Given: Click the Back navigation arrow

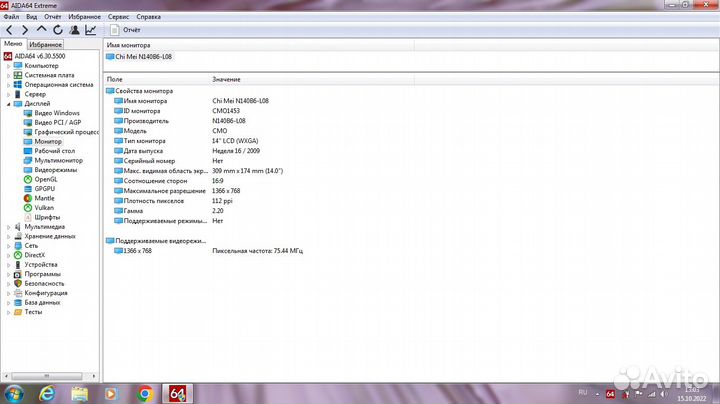Looking at the screenshot, I should (9, 30).
